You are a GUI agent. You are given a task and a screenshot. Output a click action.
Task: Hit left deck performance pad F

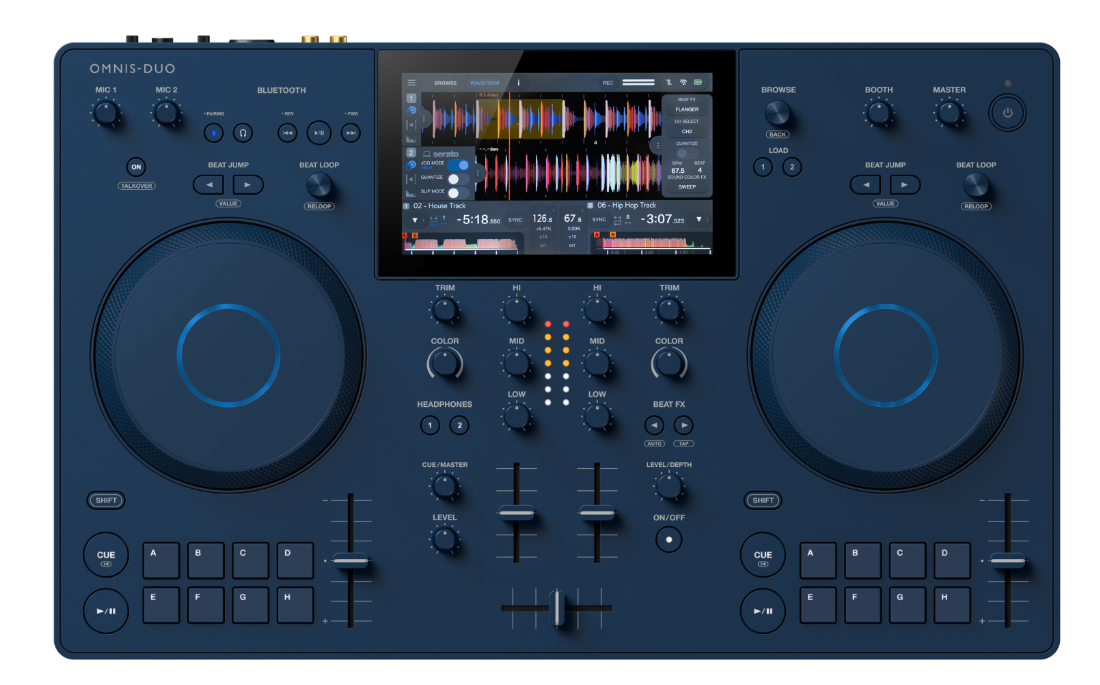pyautogui.click(x=206, y=606)
